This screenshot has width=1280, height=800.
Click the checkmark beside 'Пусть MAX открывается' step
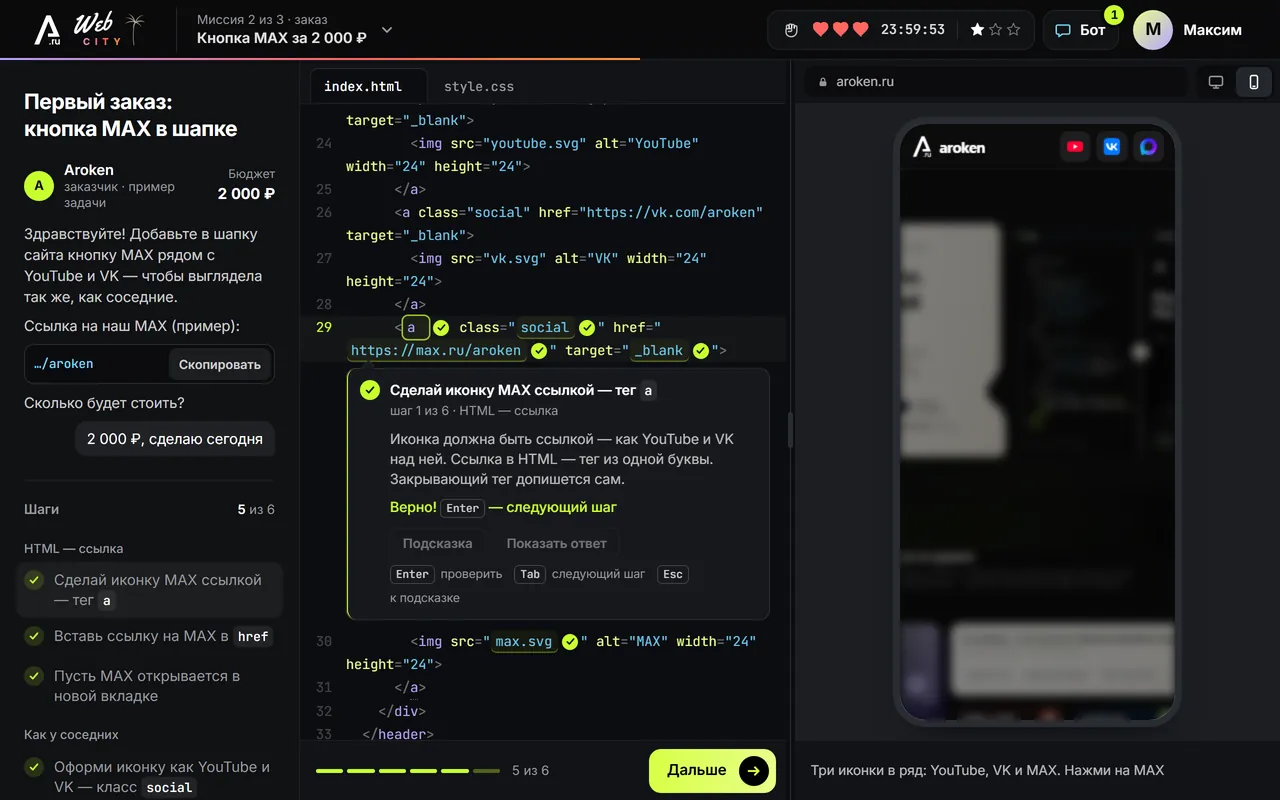point(34,676)
